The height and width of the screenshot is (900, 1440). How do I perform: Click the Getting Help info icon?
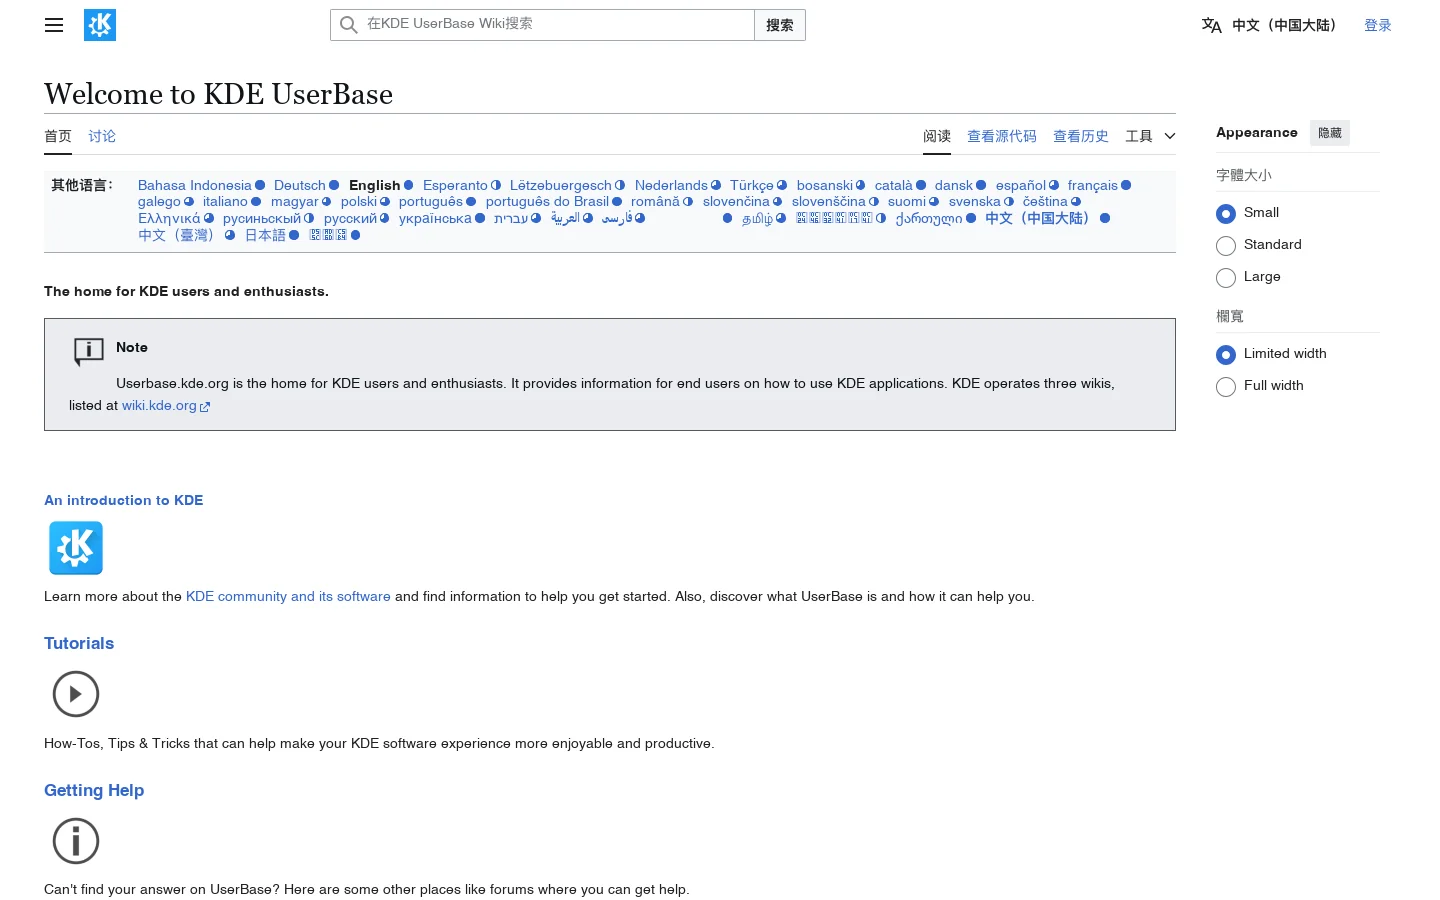(x=76, y=841)
